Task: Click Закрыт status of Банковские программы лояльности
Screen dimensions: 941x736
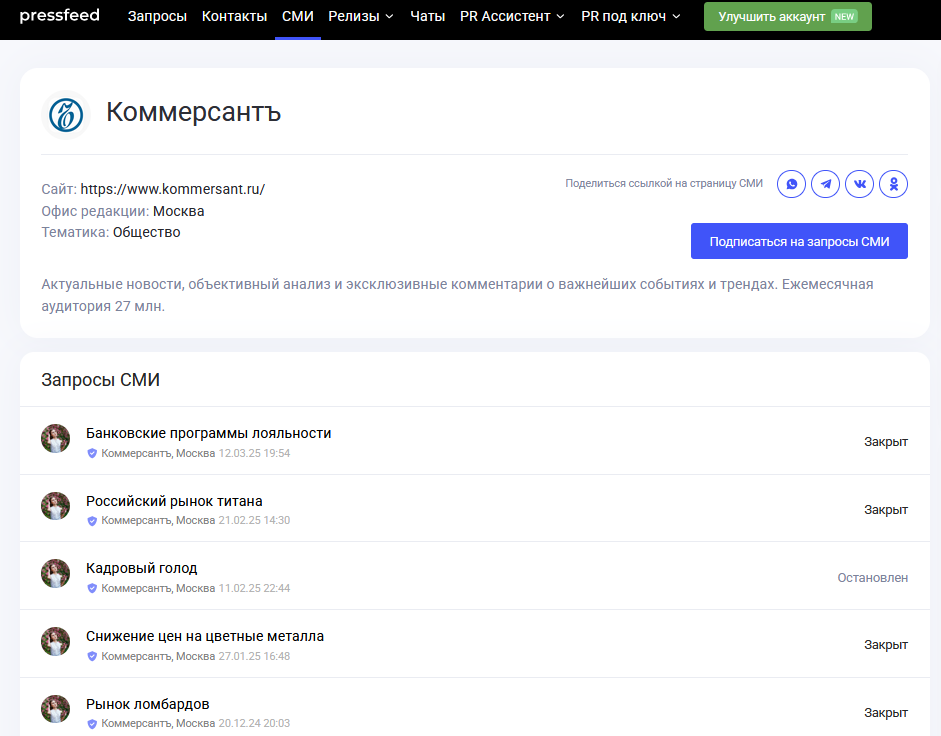Action: 886,441
